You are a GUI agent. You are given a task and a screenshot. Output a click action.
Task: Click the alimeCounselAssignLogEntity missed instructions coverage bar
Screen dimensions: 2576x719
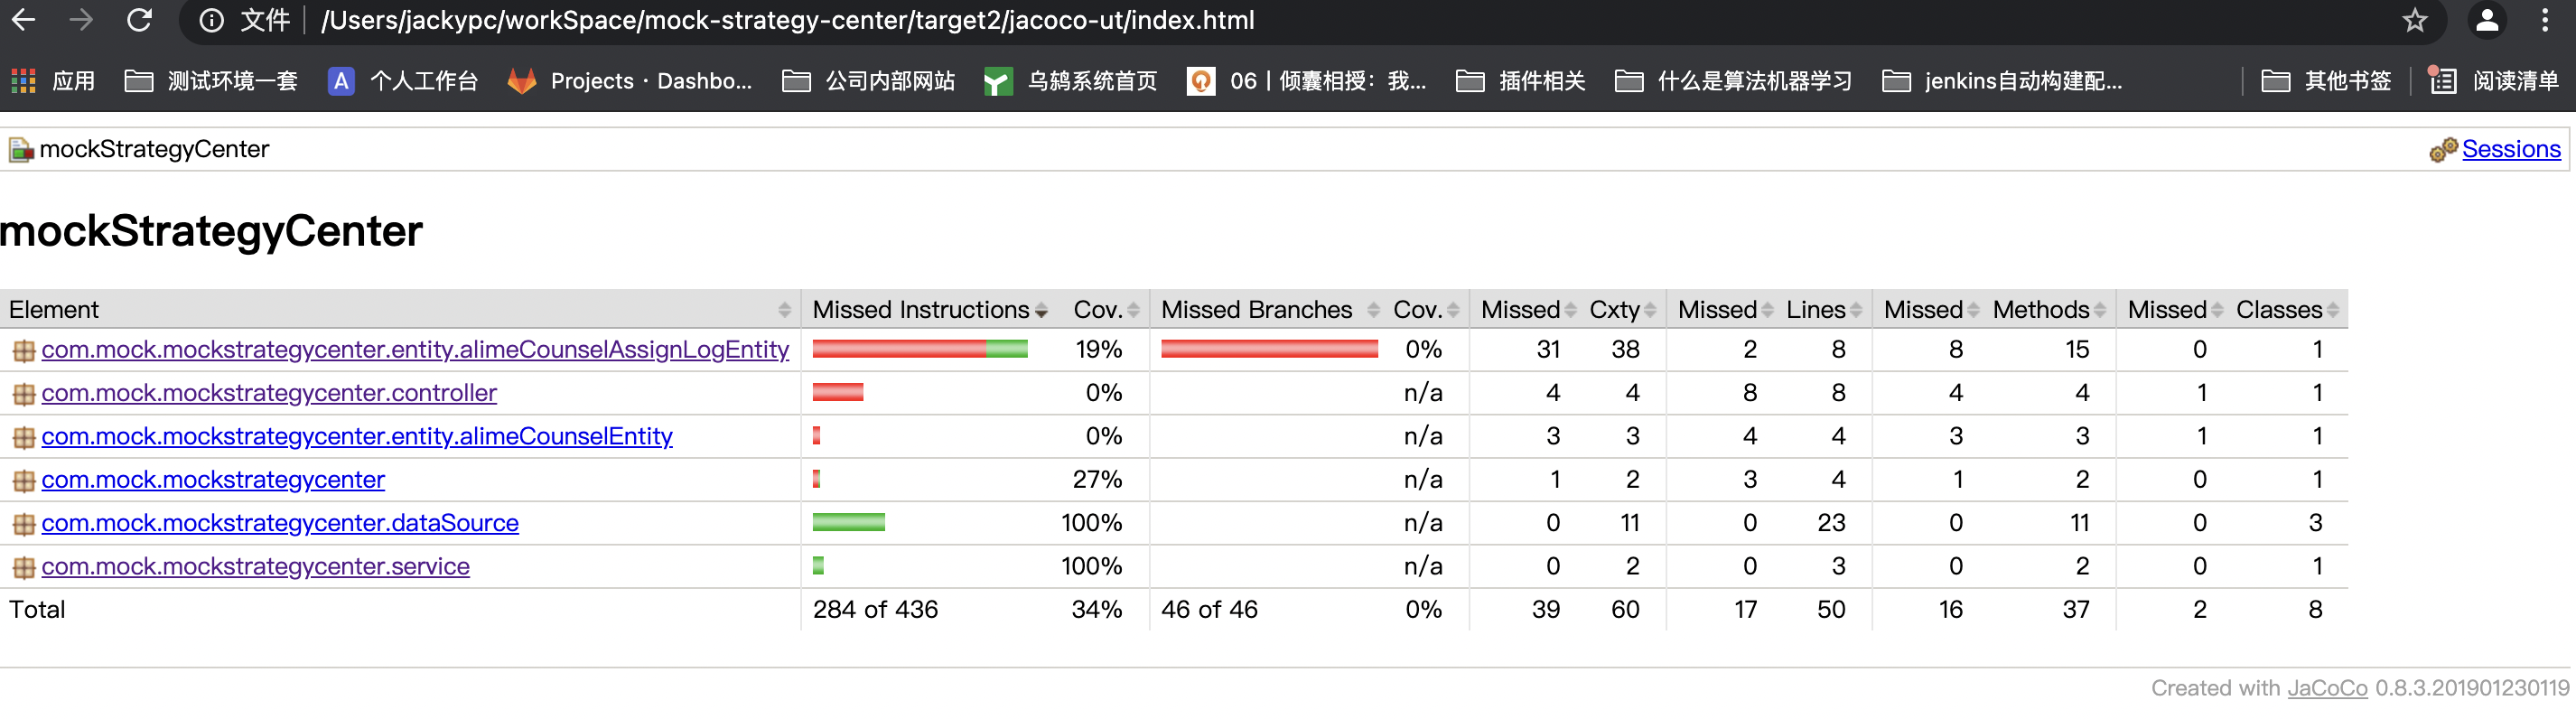920,349
